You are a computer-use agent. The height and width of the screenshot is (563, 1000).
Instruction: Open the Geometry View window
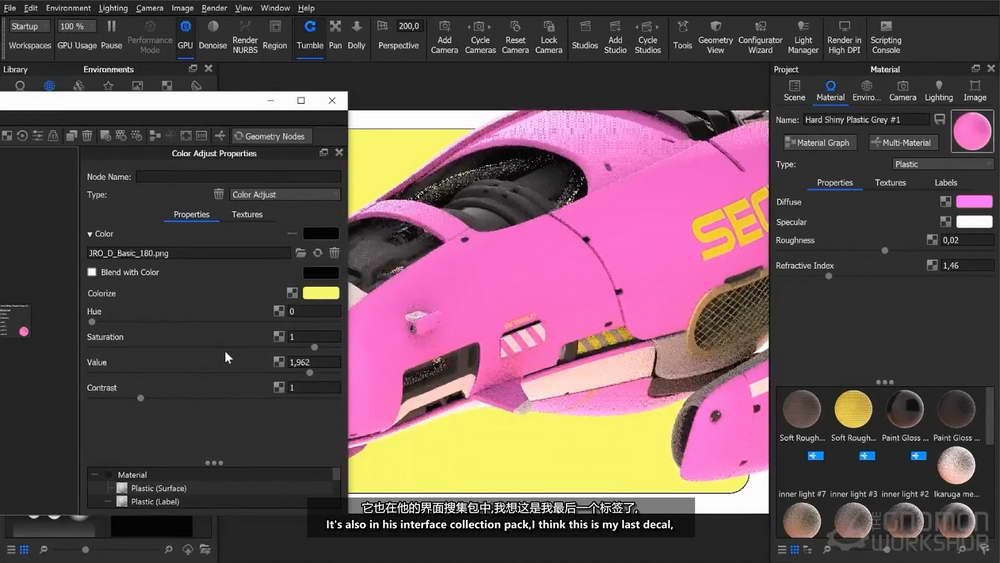coord(716,36)
